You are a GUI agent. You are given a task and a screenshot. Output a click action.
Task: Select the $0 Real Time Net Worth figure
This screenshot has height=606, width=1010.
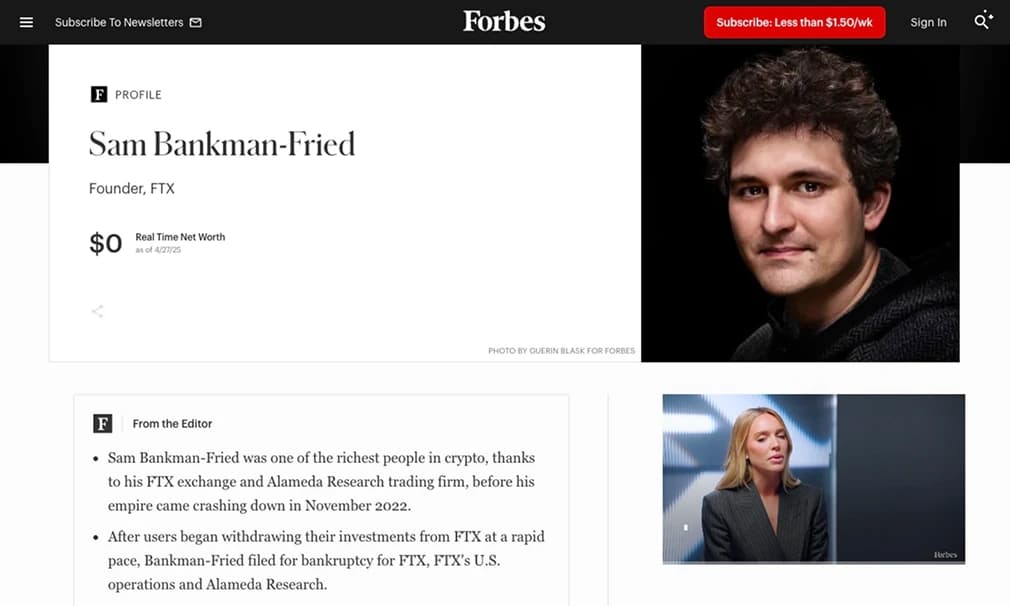click(x=104, y=242)
